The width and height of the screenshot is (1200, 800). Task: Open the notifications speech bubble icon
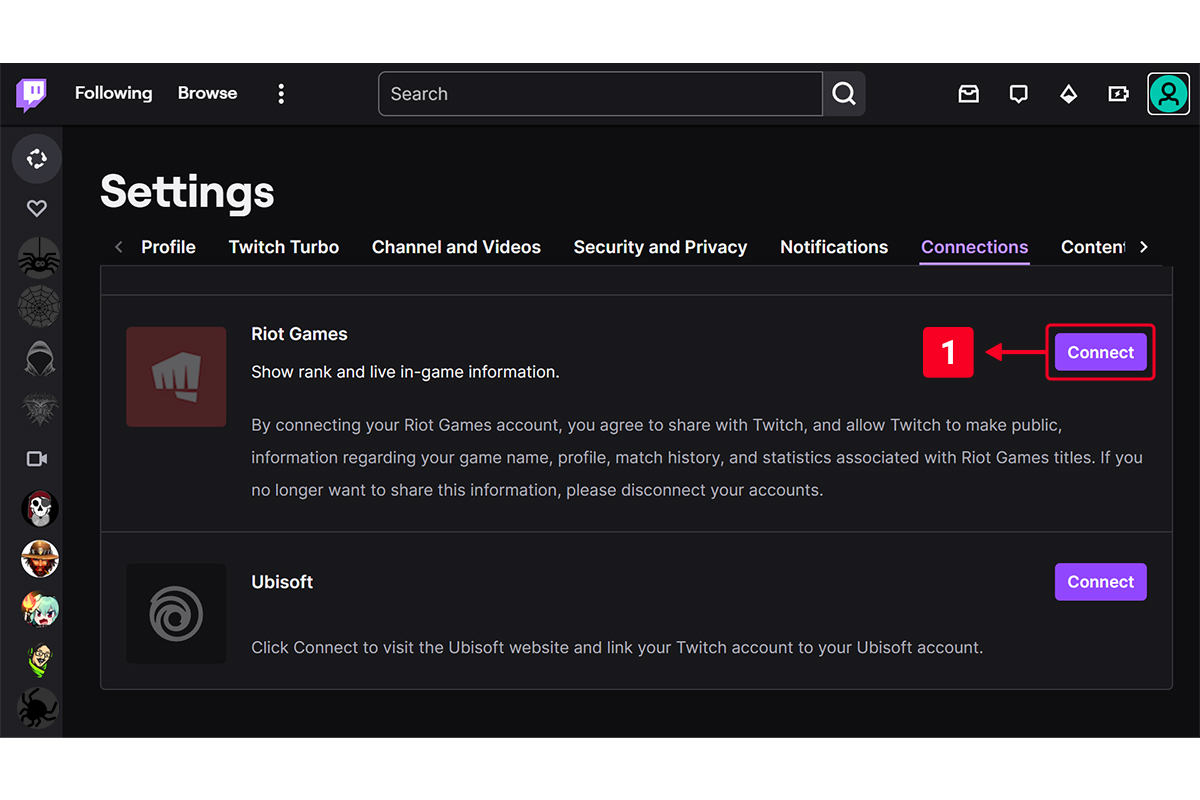[1018, 93]
